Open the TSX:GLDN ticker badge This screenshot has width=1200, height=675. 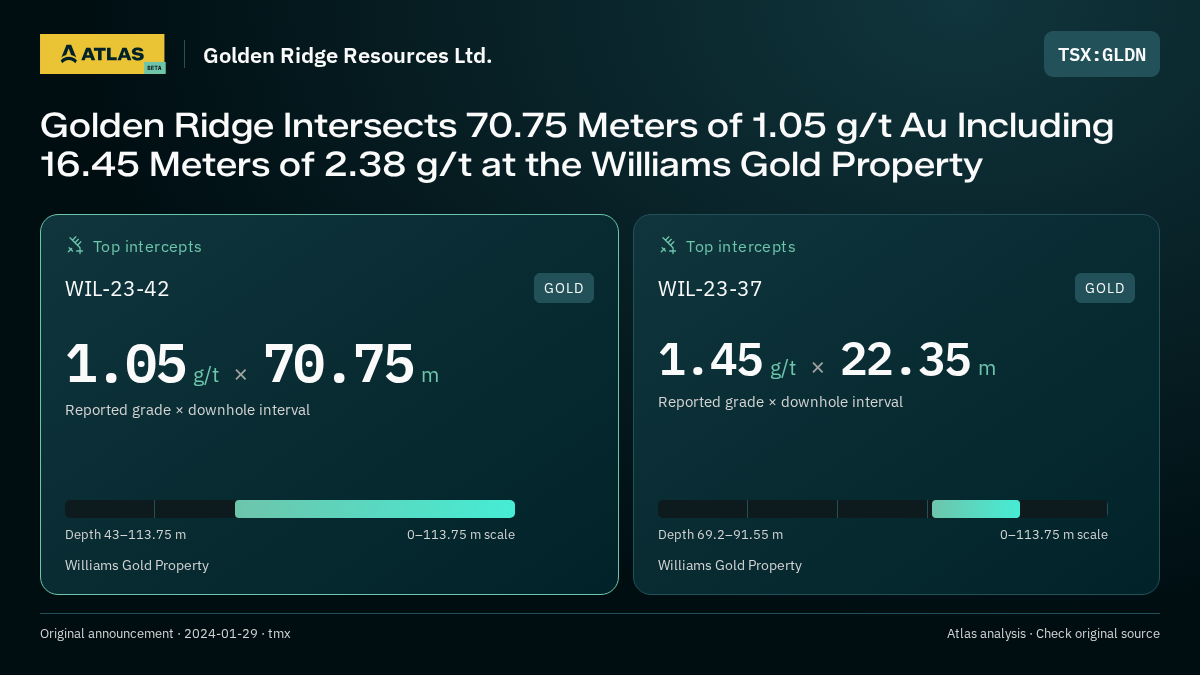(1102, 54)
